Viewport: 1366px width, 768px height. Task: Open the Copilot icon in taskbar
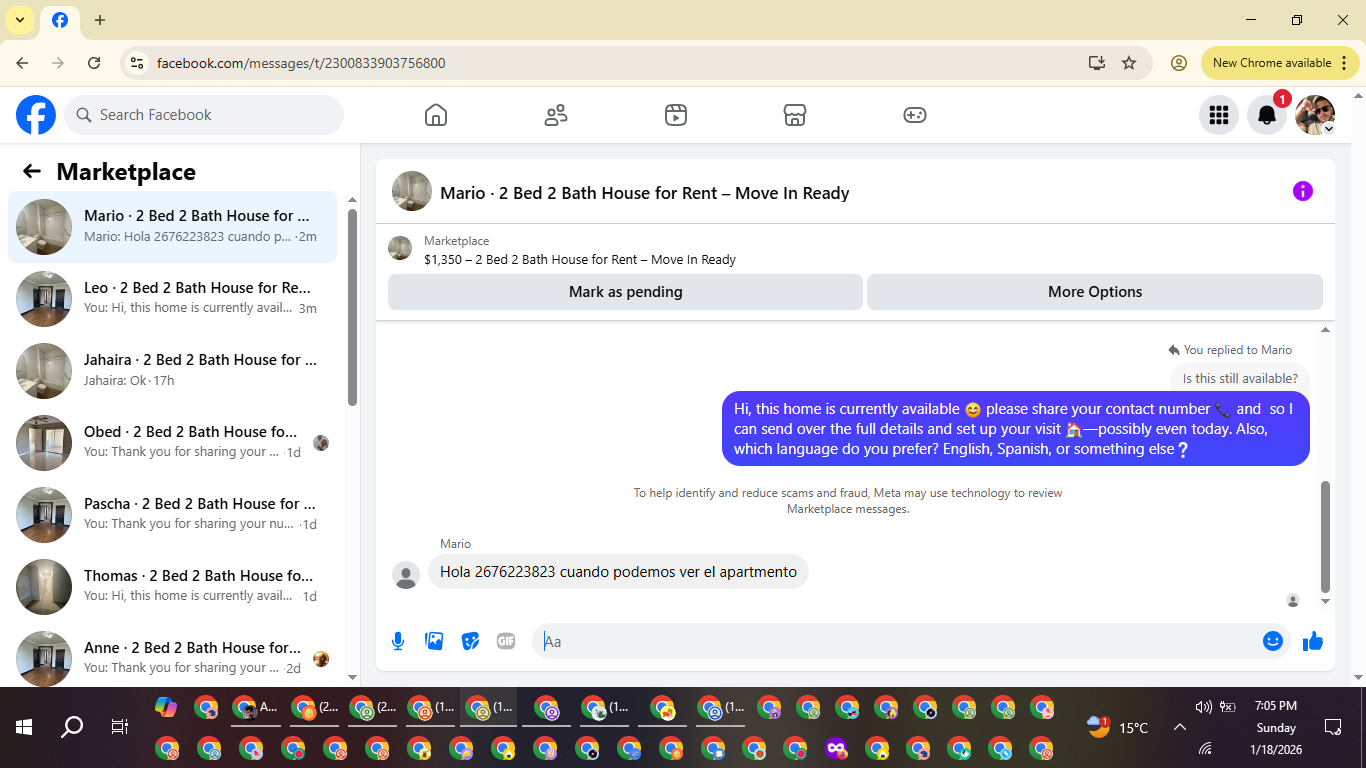coord(166,708)
